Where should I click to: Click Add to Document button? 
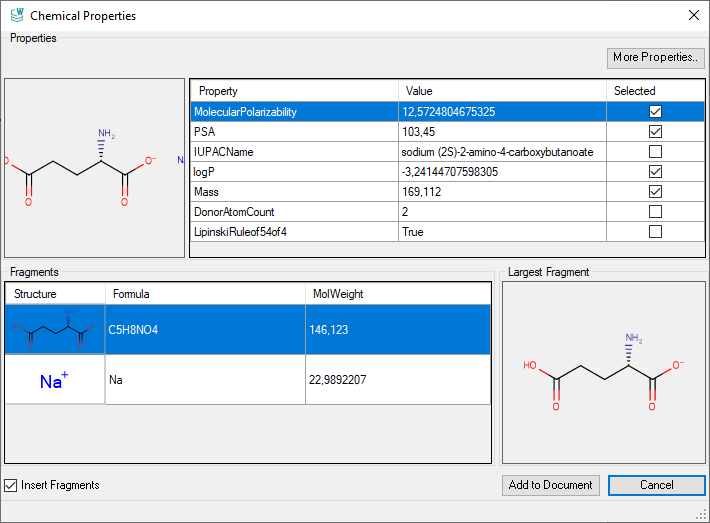[551, 485]
